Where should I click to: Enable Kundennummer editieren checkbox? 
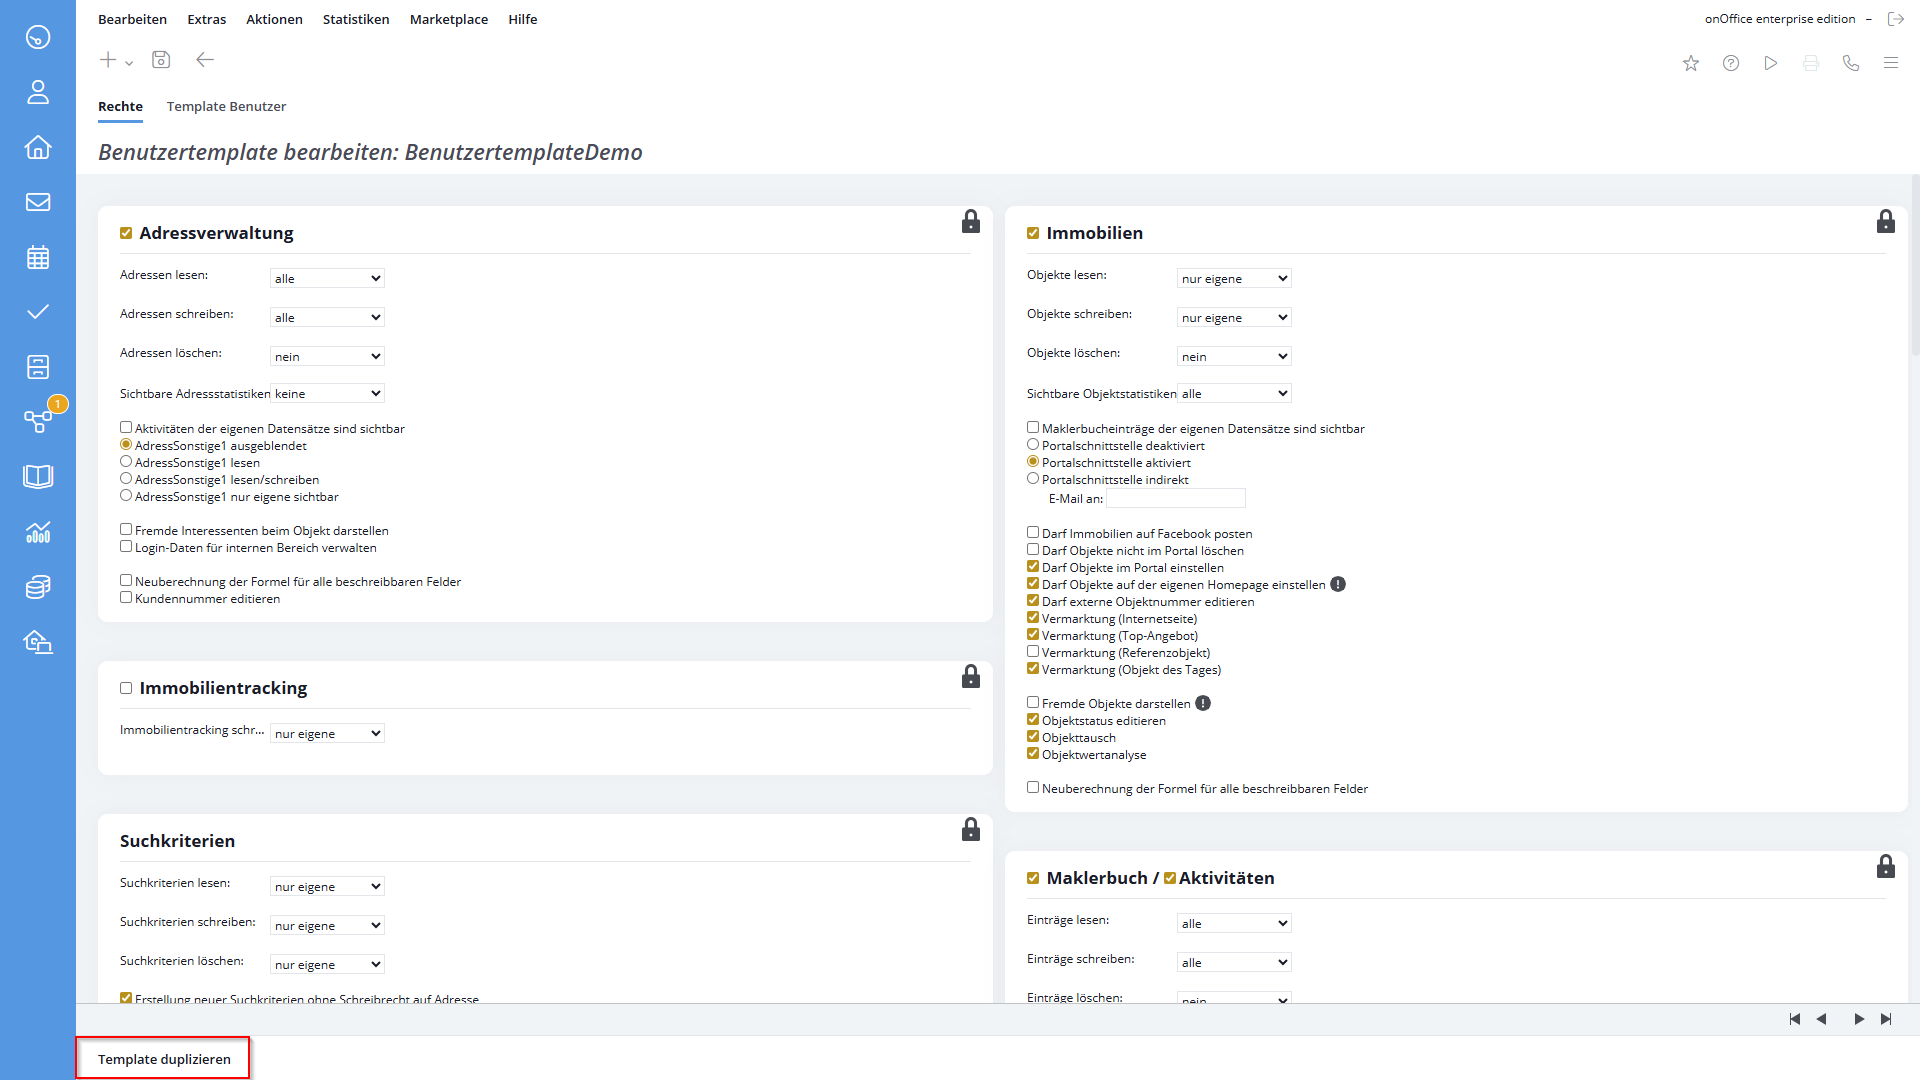tap(126, 598)
